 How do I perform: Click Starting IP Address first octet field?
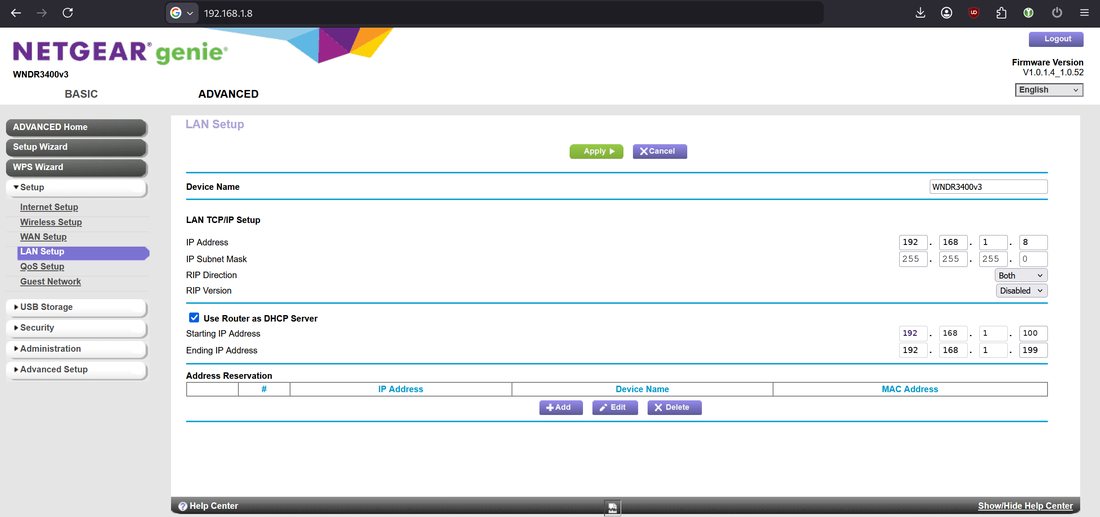tap(913, 334)
